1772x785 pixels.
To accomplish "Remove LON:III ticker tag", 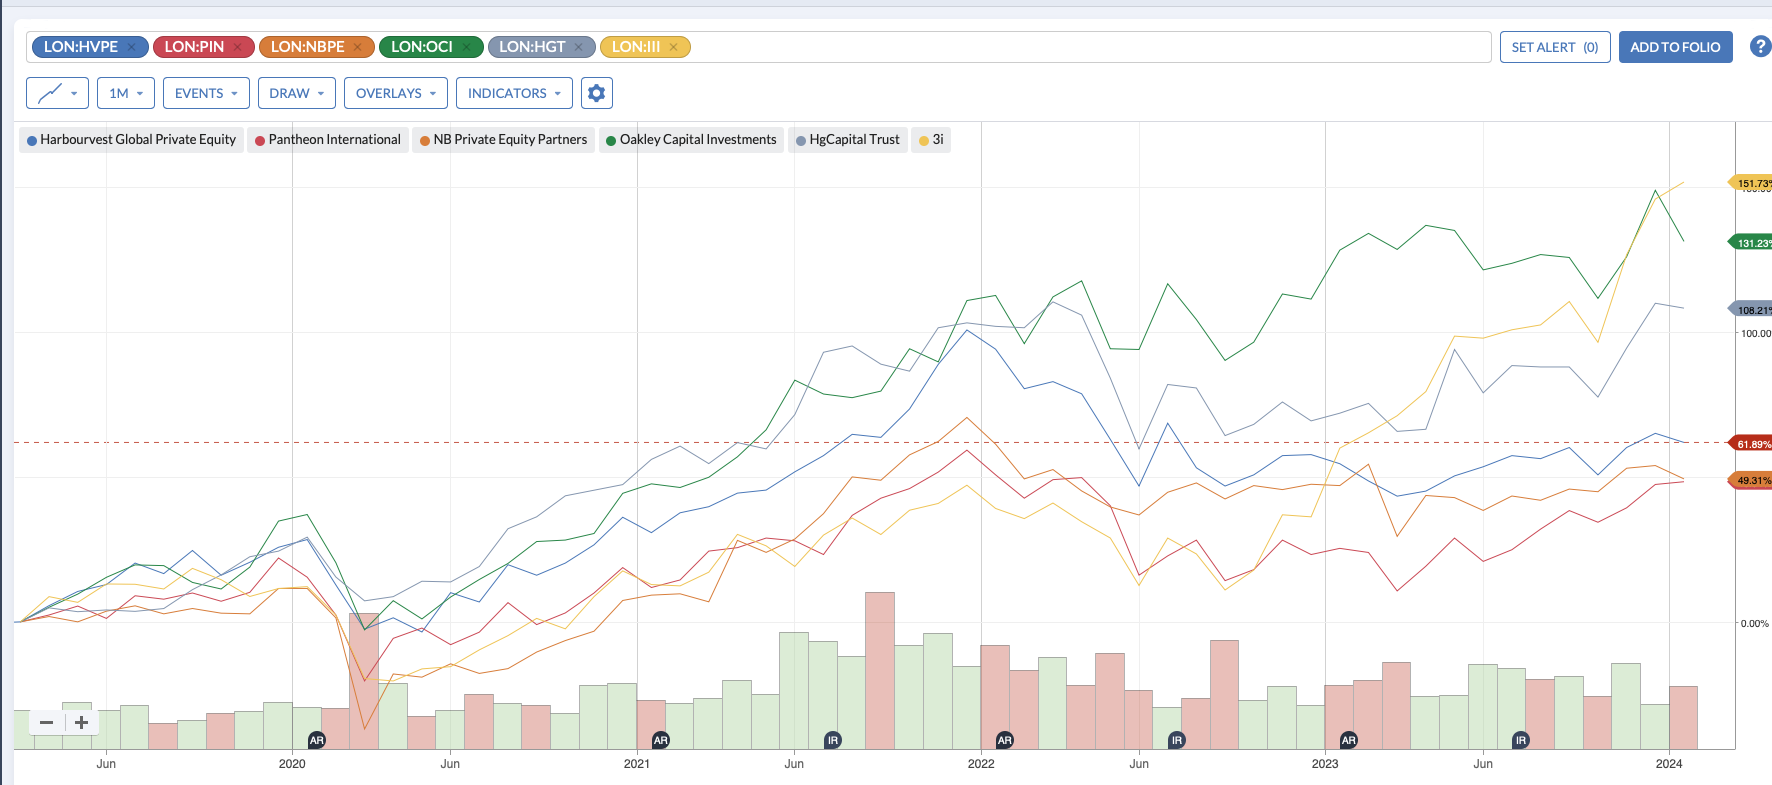I will click(x=673, y=47).
